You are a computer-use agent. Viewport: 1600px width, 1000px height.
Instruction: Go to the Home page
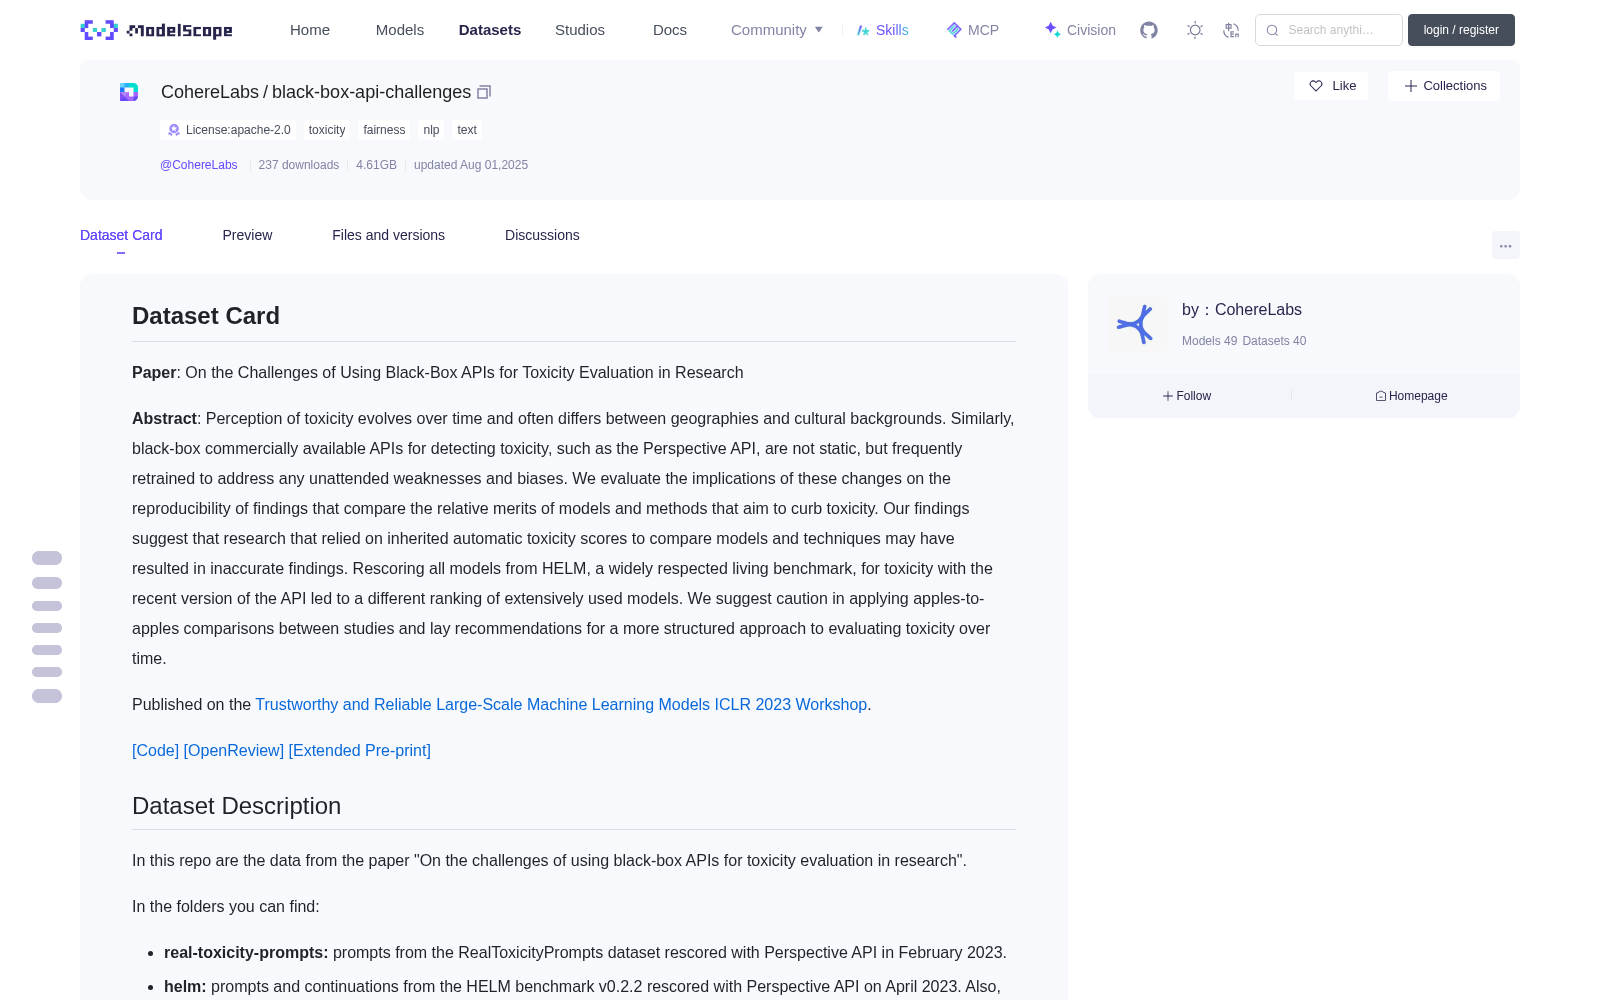[x=310, y=30]
